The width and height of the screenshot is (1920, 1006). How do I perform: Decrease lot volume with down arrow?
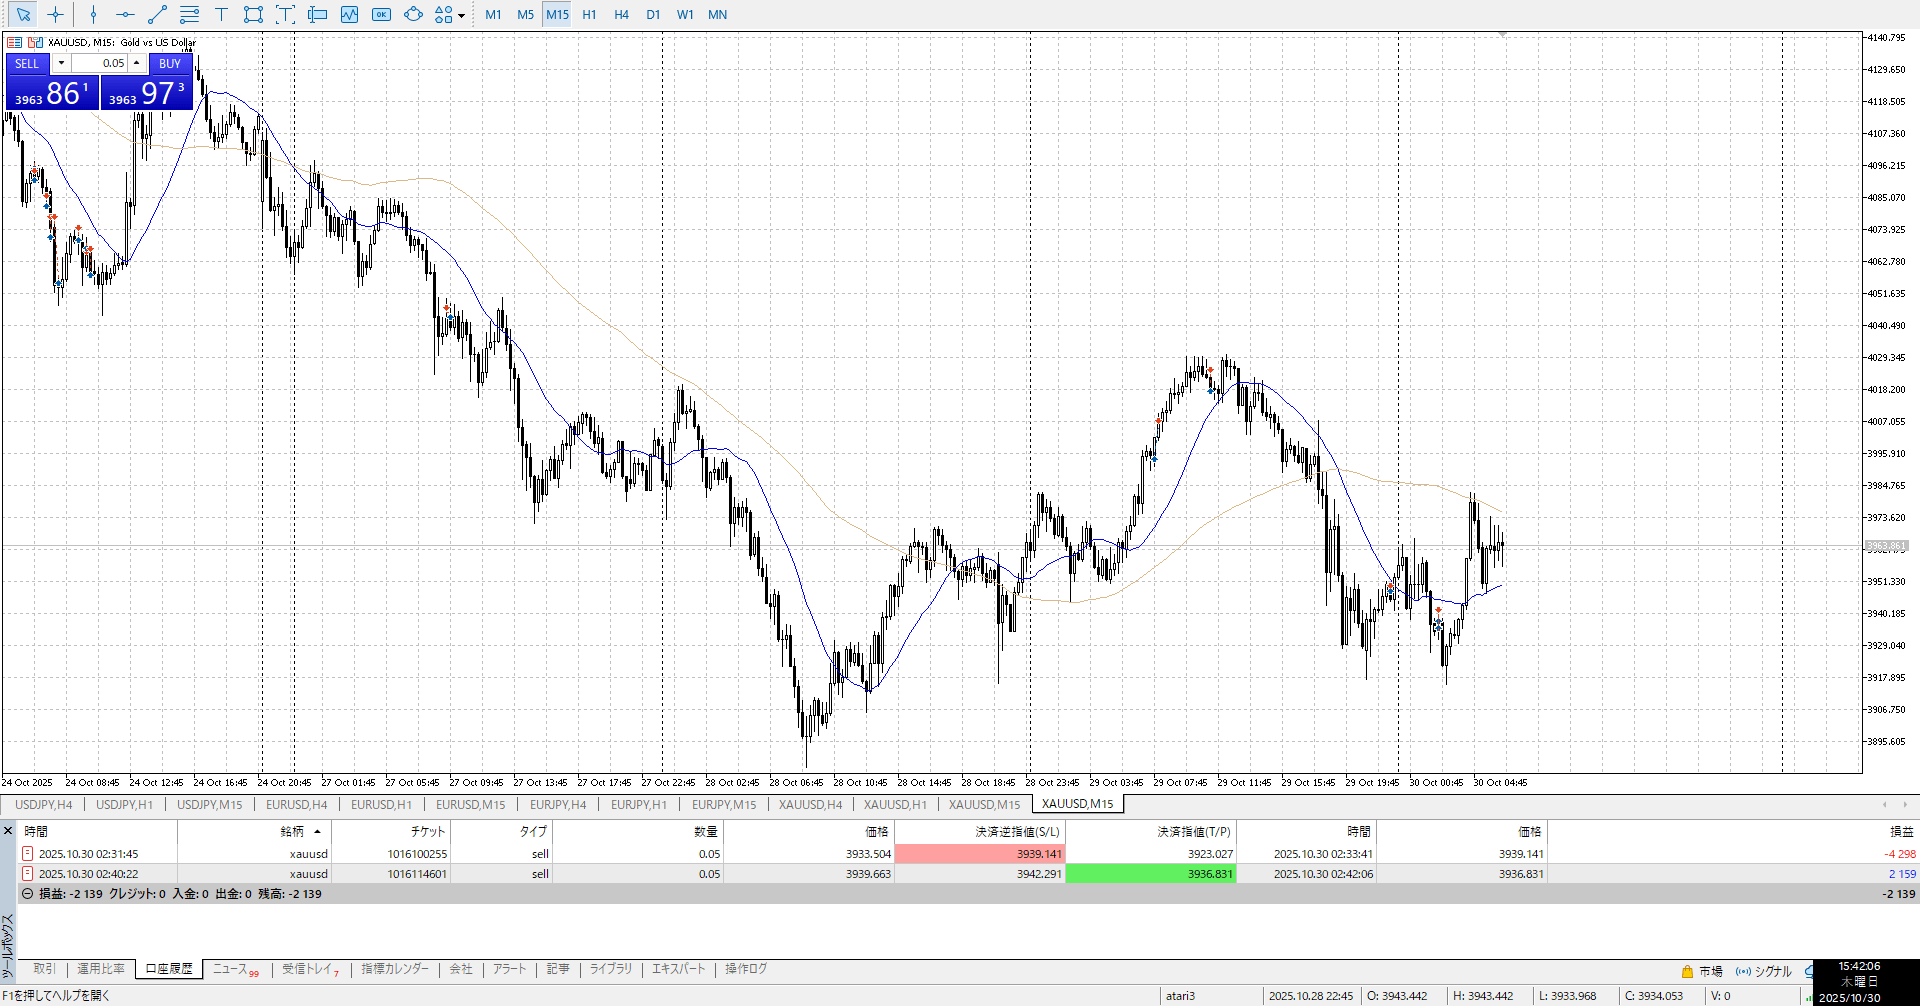61,63
